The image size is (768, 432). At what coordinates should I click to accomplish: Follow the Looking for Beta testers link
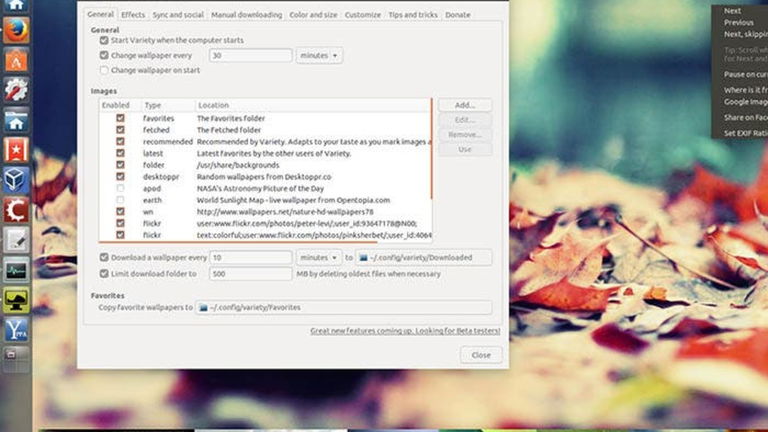click(405, 331)
